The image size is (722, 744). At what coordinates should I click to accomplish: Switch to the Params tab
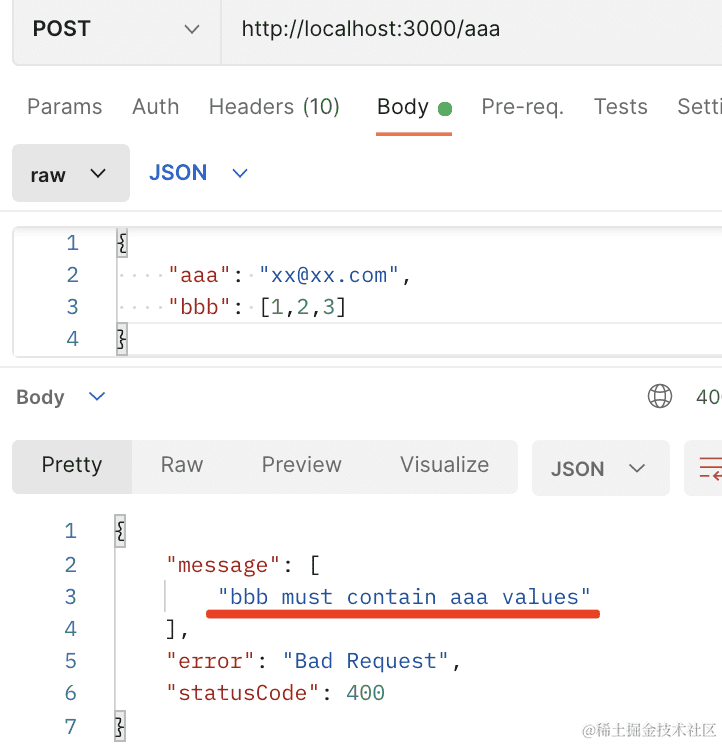click(x=64, y=107)
